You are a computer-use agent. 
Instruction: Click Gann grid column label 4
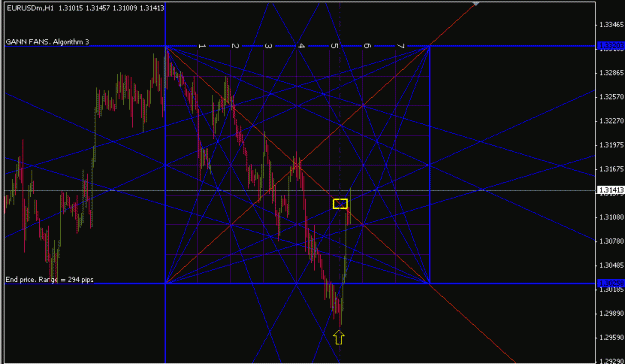[301, 46]
